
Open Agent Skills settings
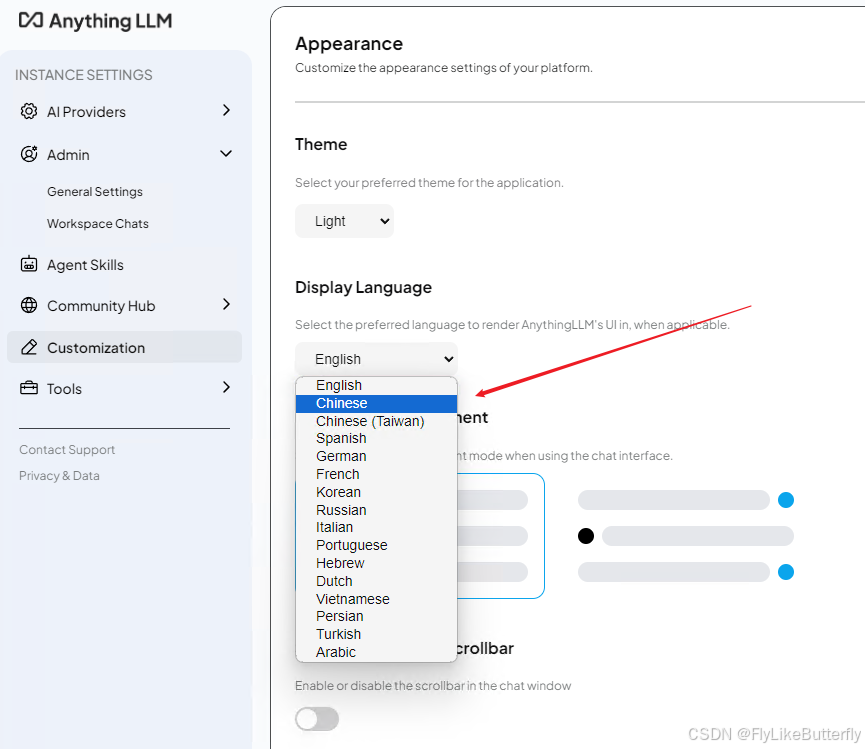pos(85,265)
